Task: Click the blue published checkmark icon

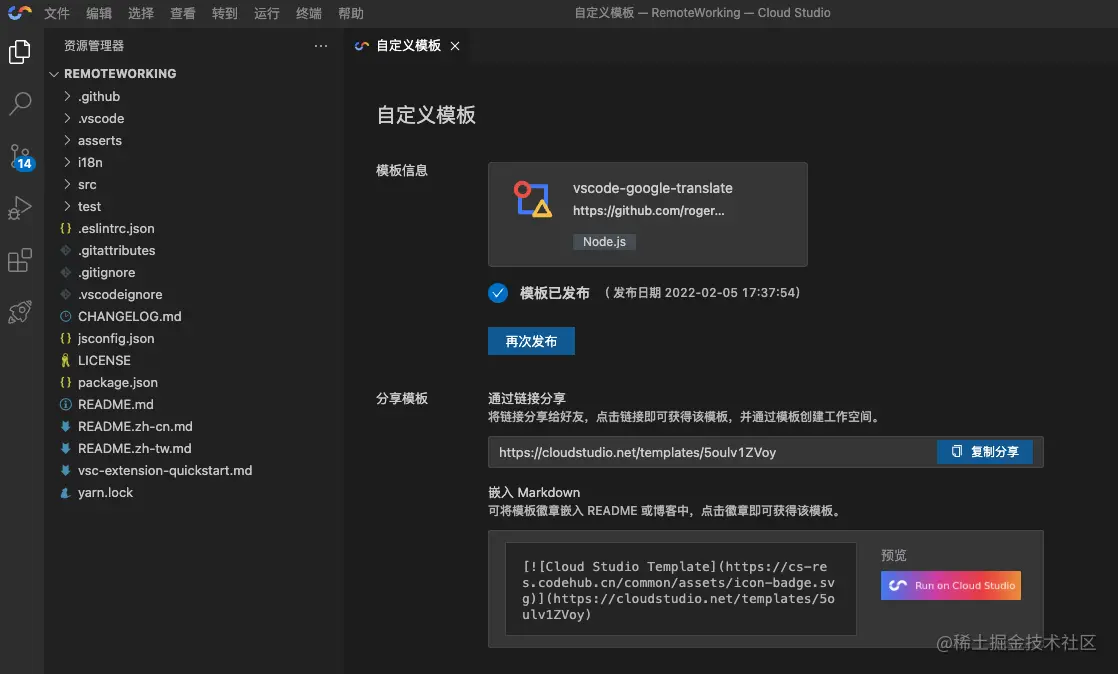Action: [498, 293]
